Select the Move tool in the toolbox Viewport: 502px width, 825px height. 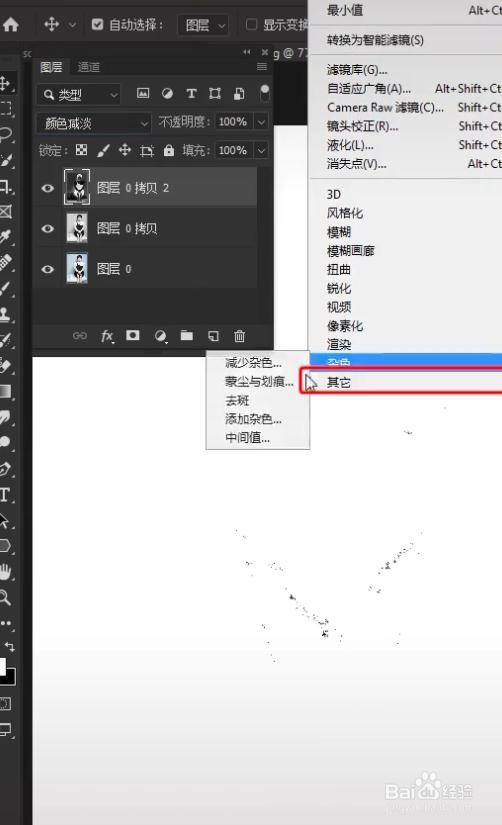coord(5,84)
